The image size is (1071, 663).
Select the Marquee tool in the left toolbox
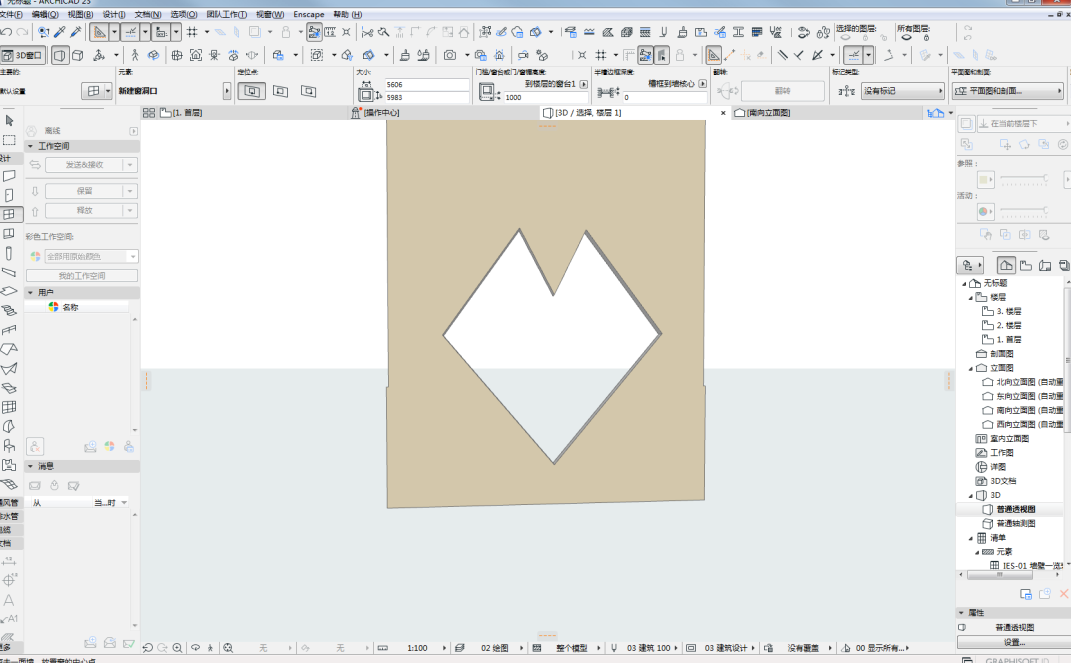click(x=9, y=140)
